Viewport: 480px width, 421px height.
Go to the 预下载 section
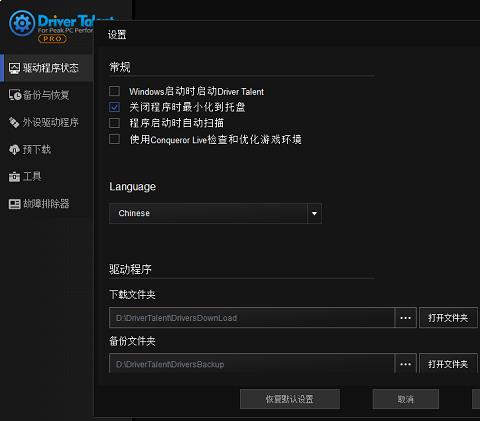(x=47, y=149)
